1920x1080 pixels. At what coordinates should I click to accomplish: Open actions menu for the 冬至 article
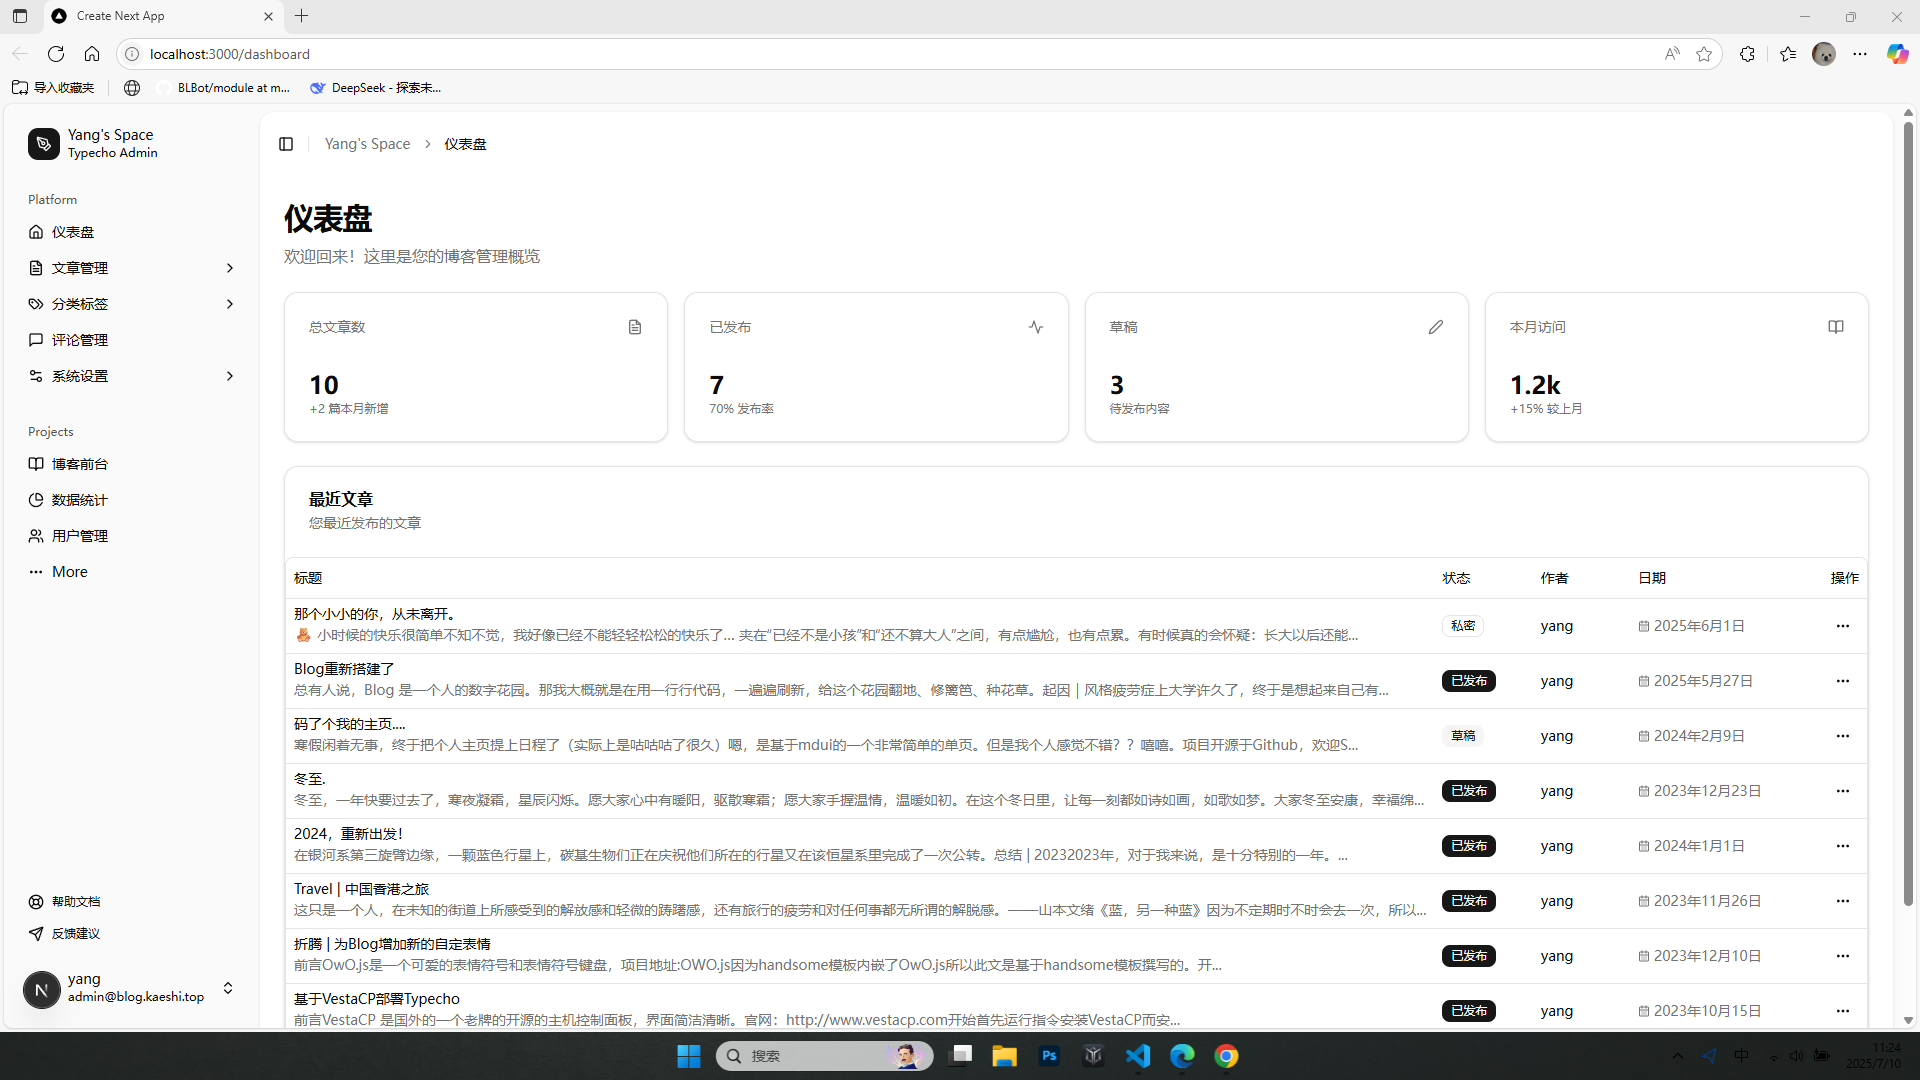[x=1842, y=791]
